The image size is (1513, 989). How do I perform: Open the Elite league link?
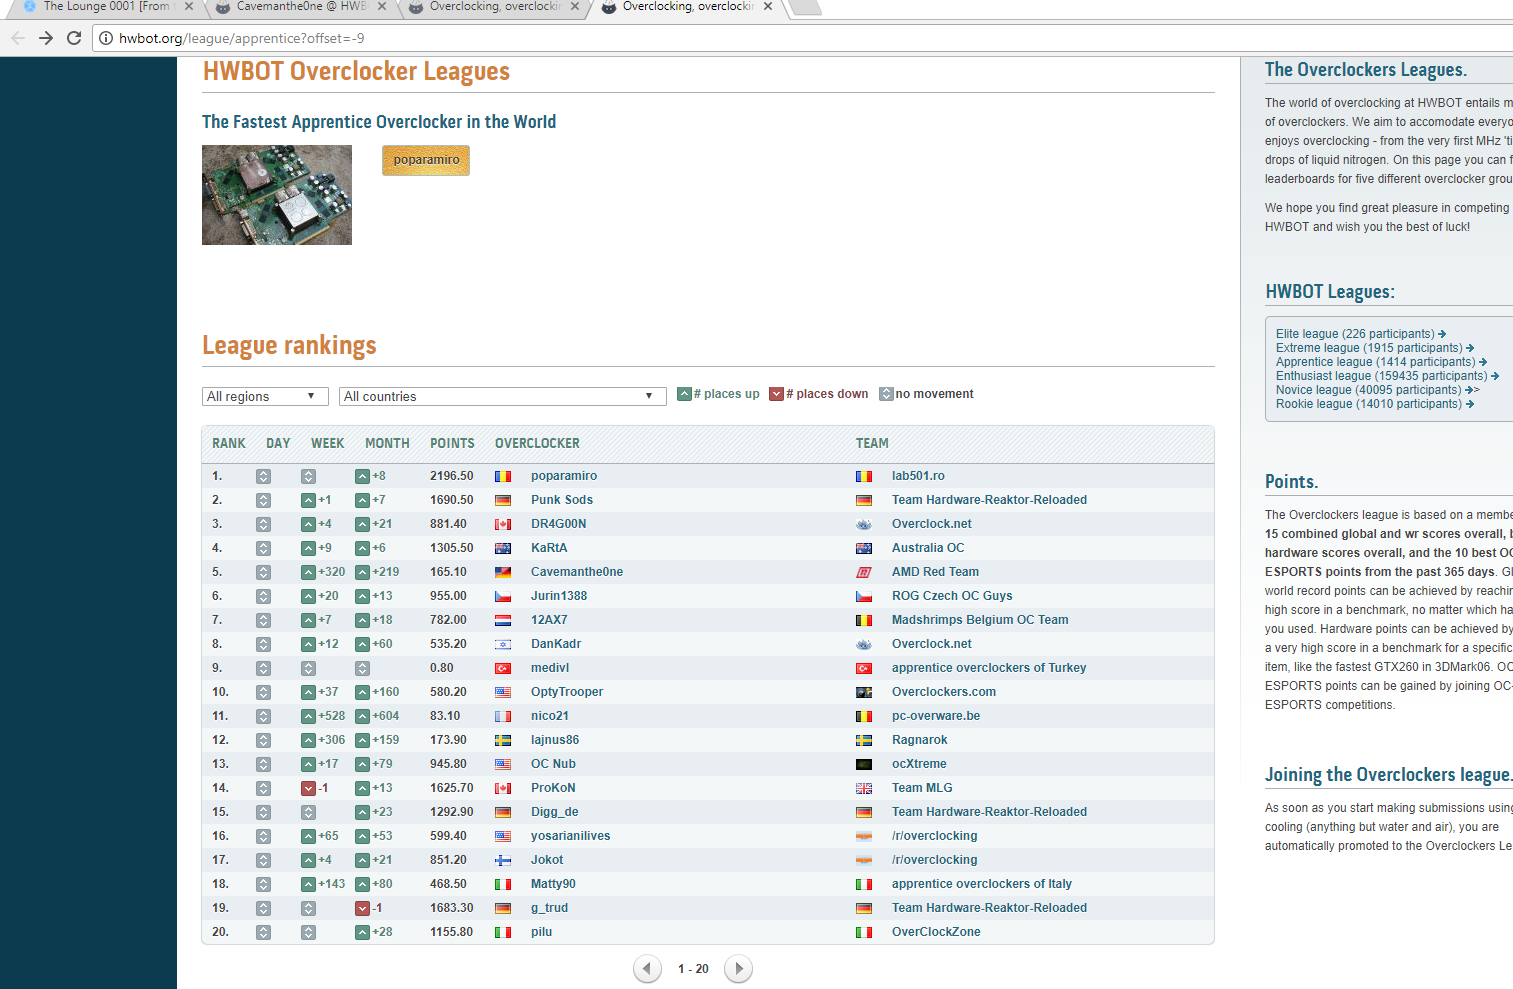click(x=1361, y=334)
